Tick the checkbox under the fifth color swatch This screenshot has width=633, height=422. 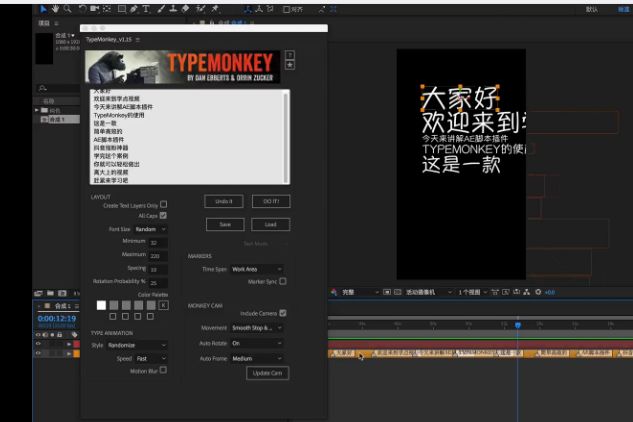click(x=150, y=316)
